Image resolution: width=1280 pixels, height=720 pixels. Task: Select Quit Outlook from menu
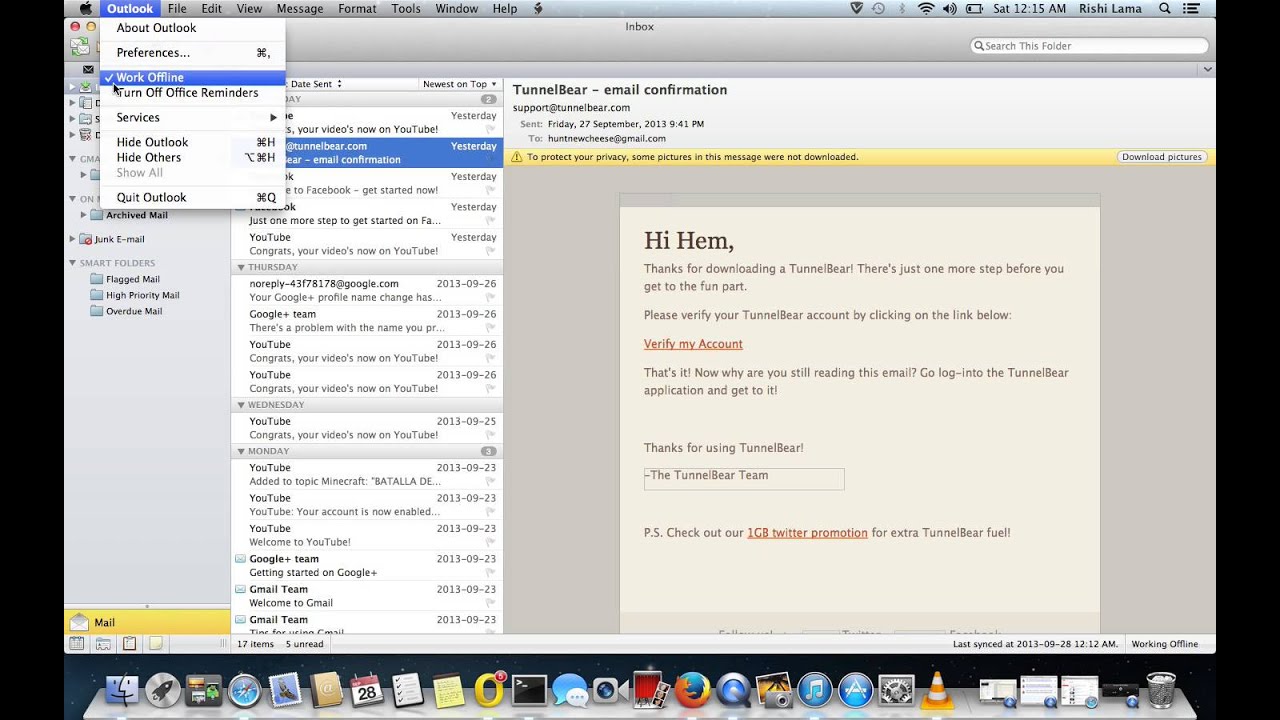pyautogui.click(x=192, y=198)
